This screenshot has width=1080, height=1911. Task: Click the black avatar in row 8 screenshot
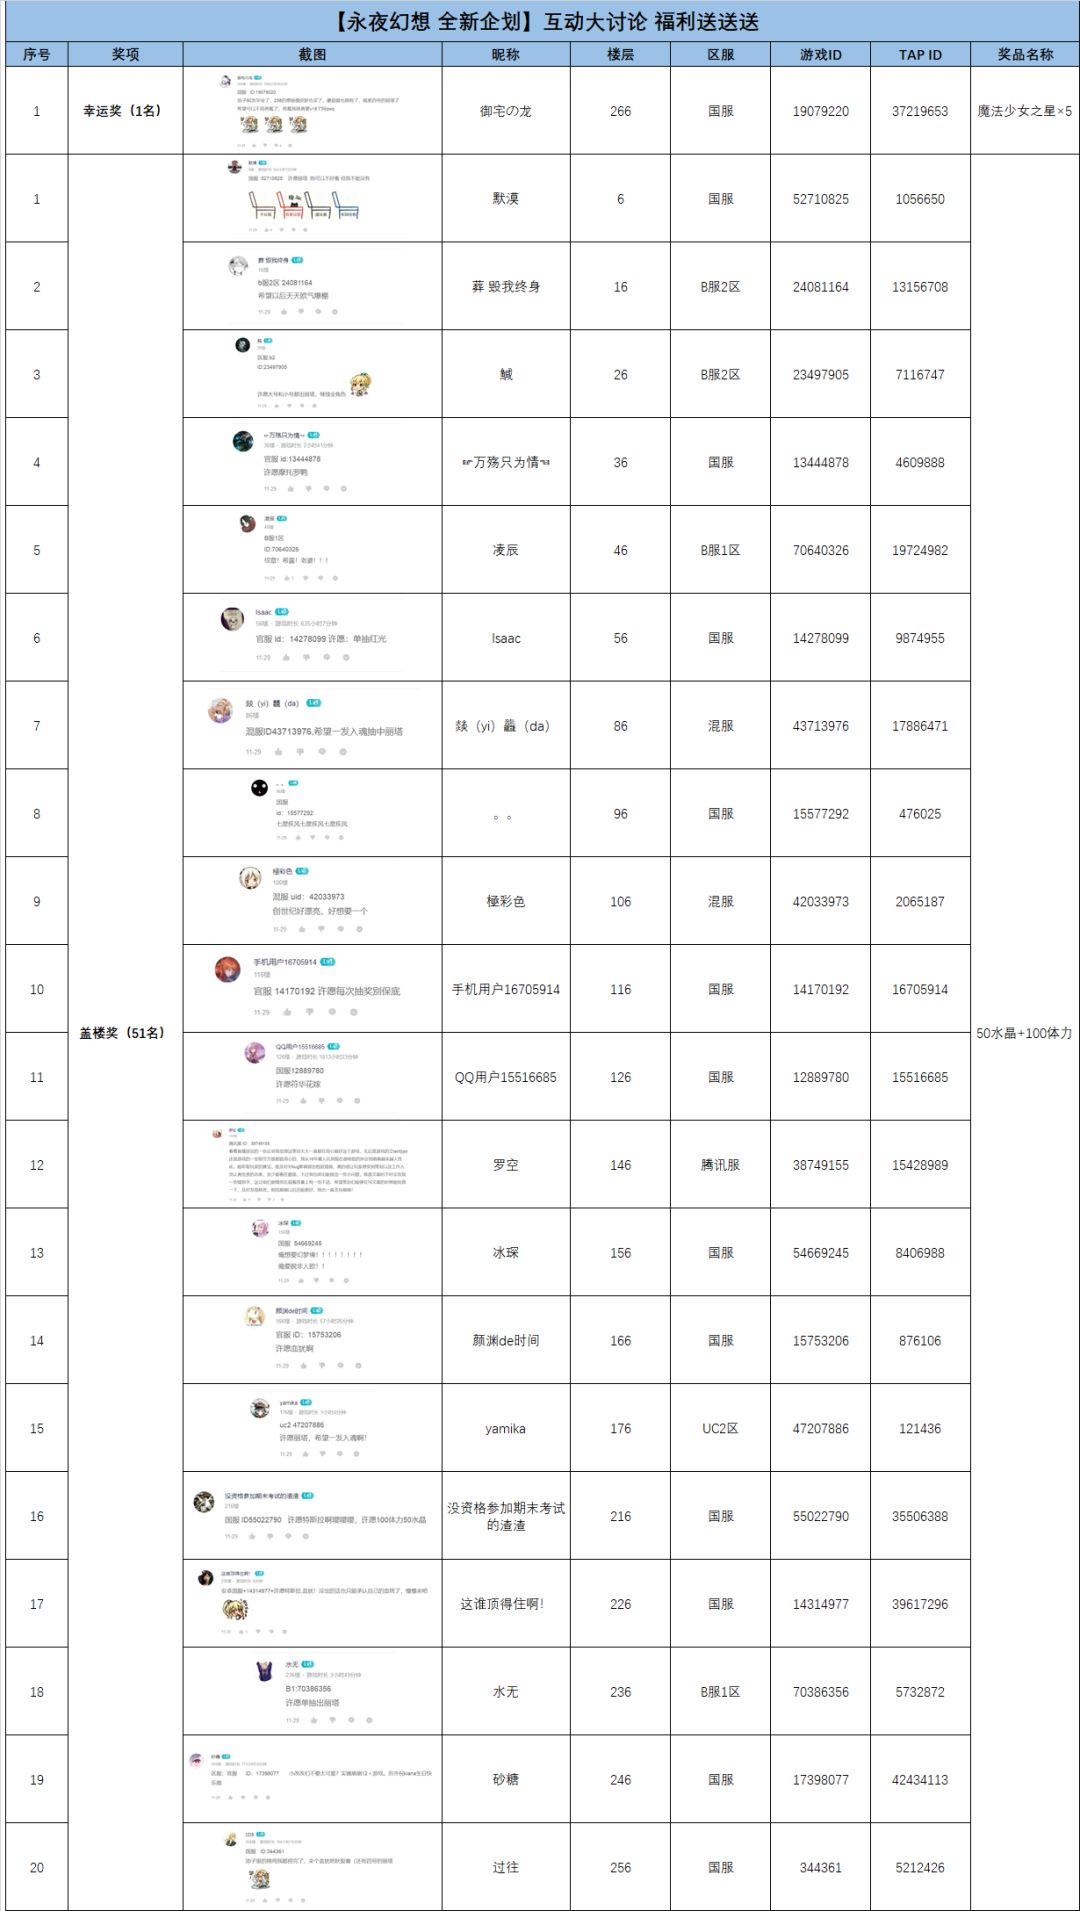(x=260, y=788)
